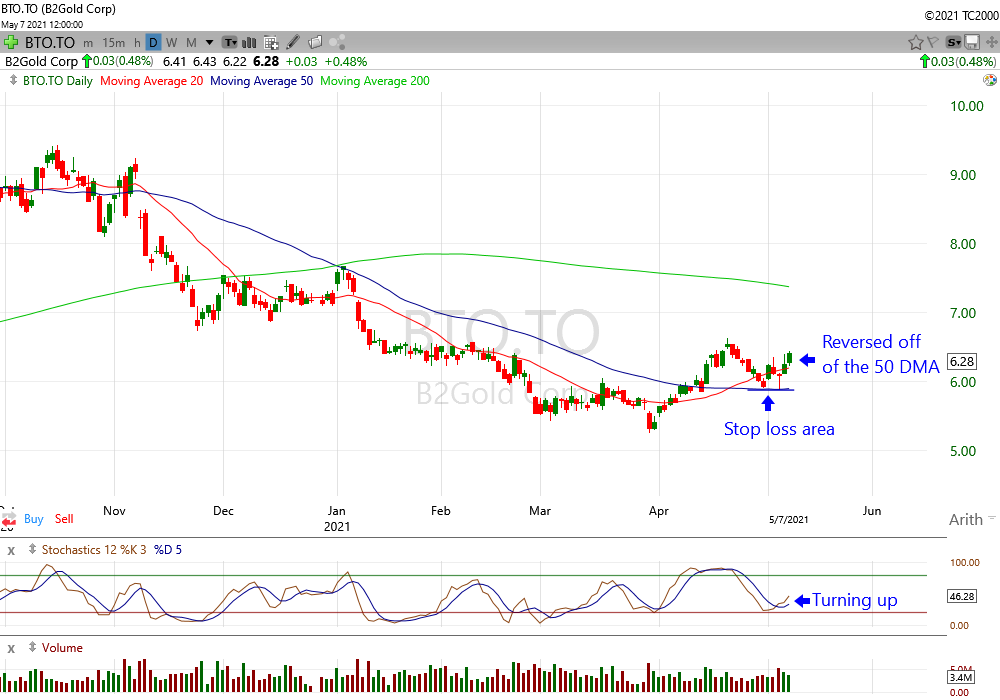Click the add-to-layout grid icon

(x=271, y=43)
